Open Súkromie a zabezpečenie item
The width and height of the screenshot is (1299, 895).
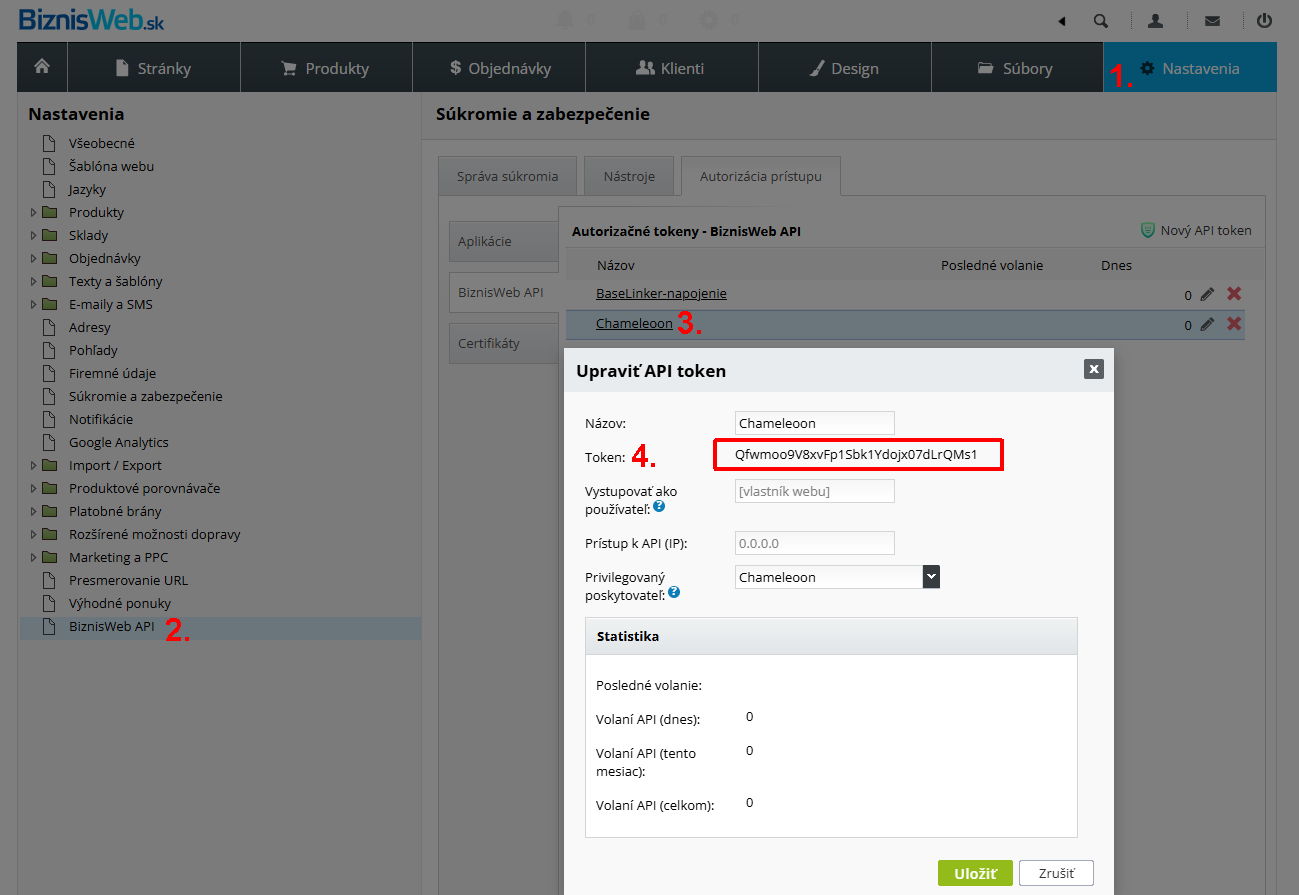[146, 396]
